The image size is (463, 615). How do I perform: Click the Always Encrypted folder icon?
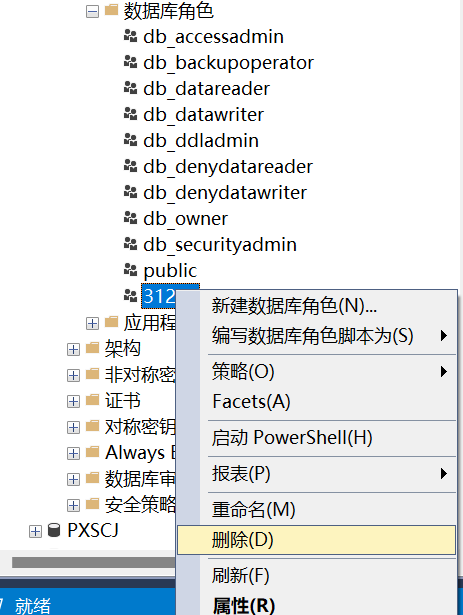tap(93, 452)
